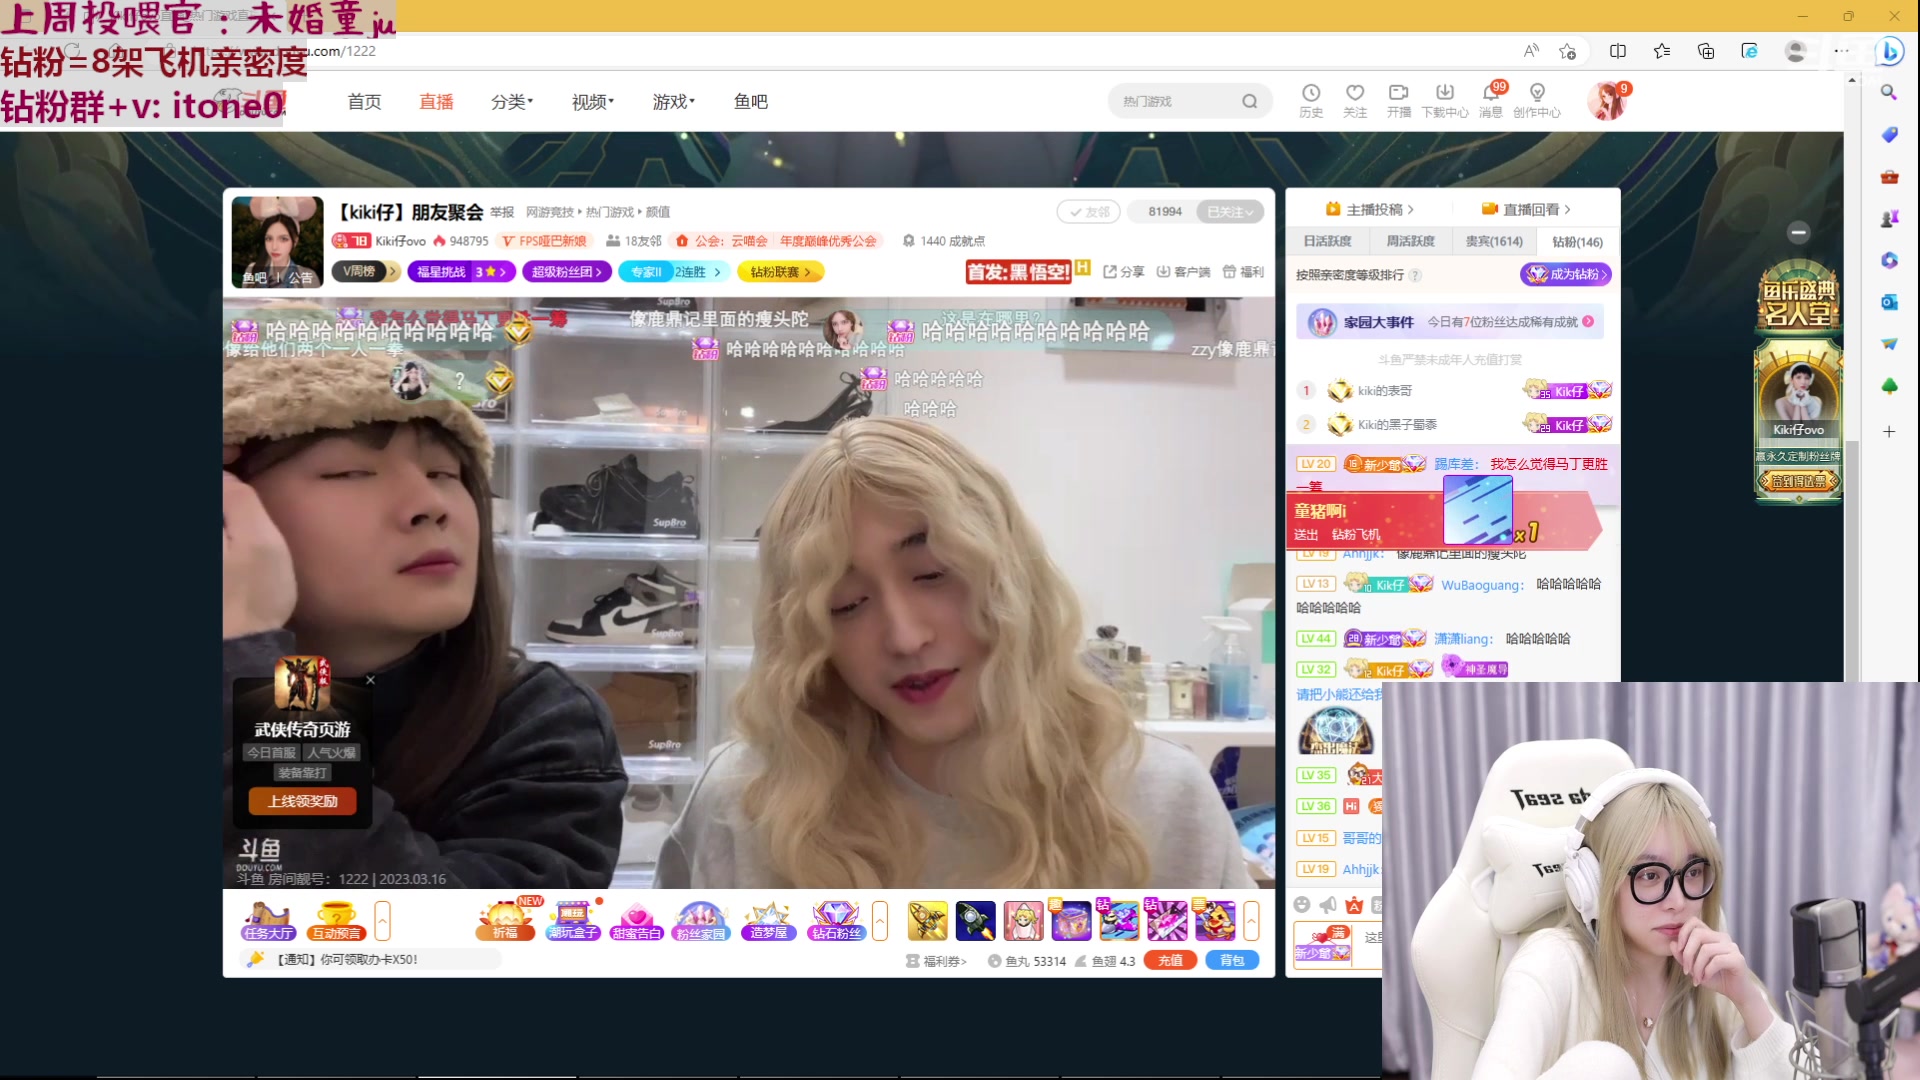Click the megaphone icon below chat
Image resolution: width=1920 pixels, height=1080 pixels.
click(x=1328, y=905)
